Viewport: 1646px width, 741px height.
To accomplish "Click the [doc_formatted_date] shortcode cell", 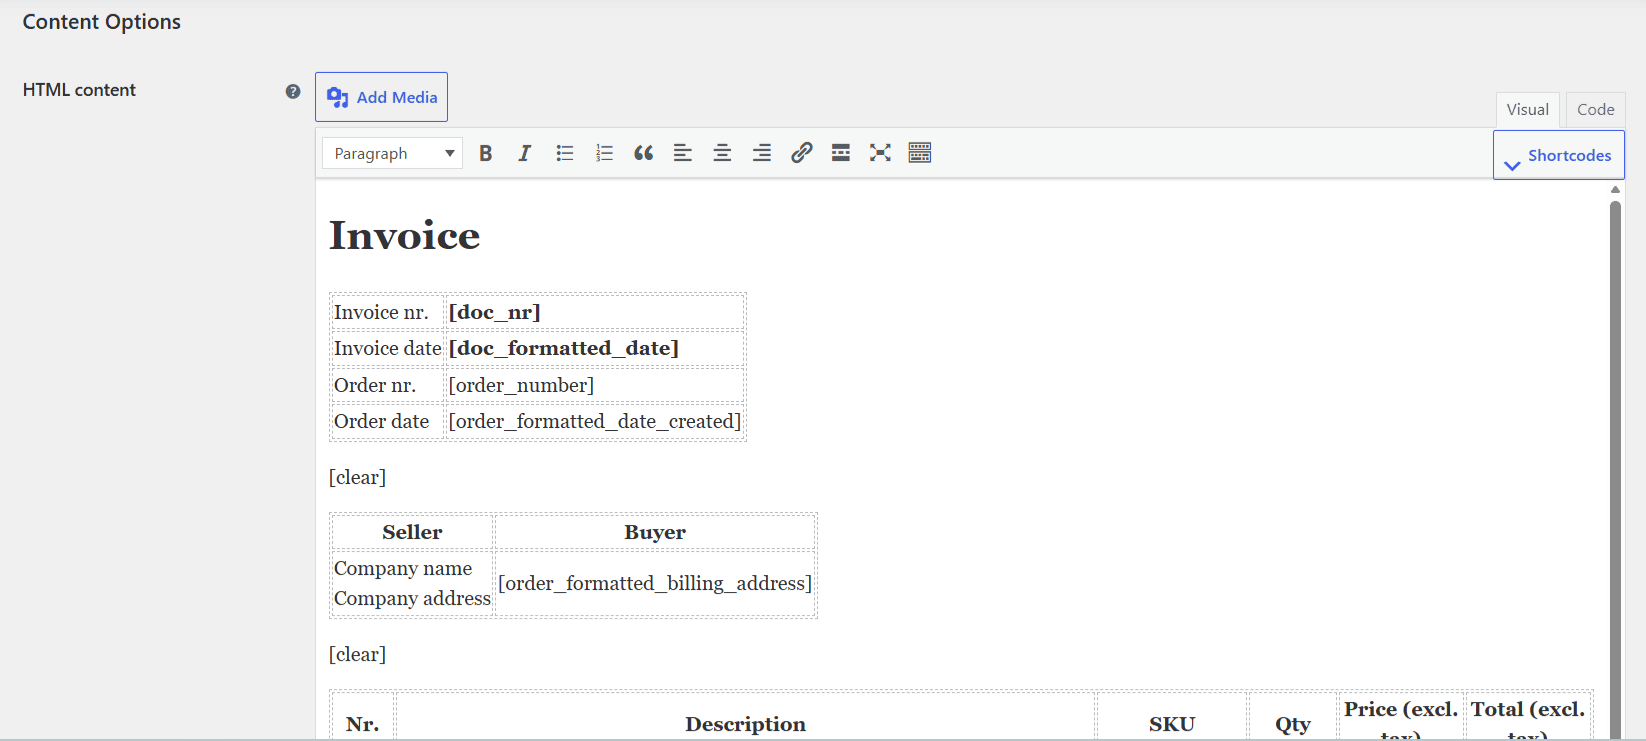I will [594, 348].
